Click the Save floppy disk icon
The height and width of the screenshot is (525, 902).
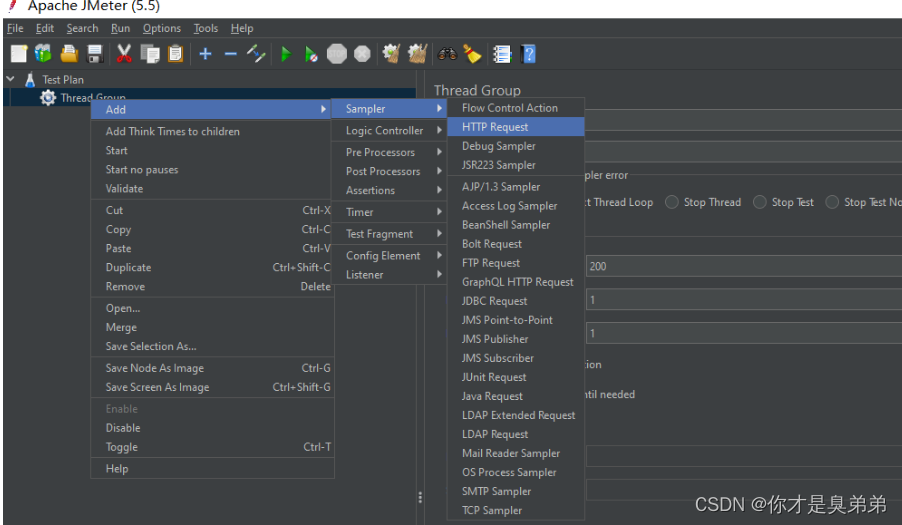(x=95, y=53)
